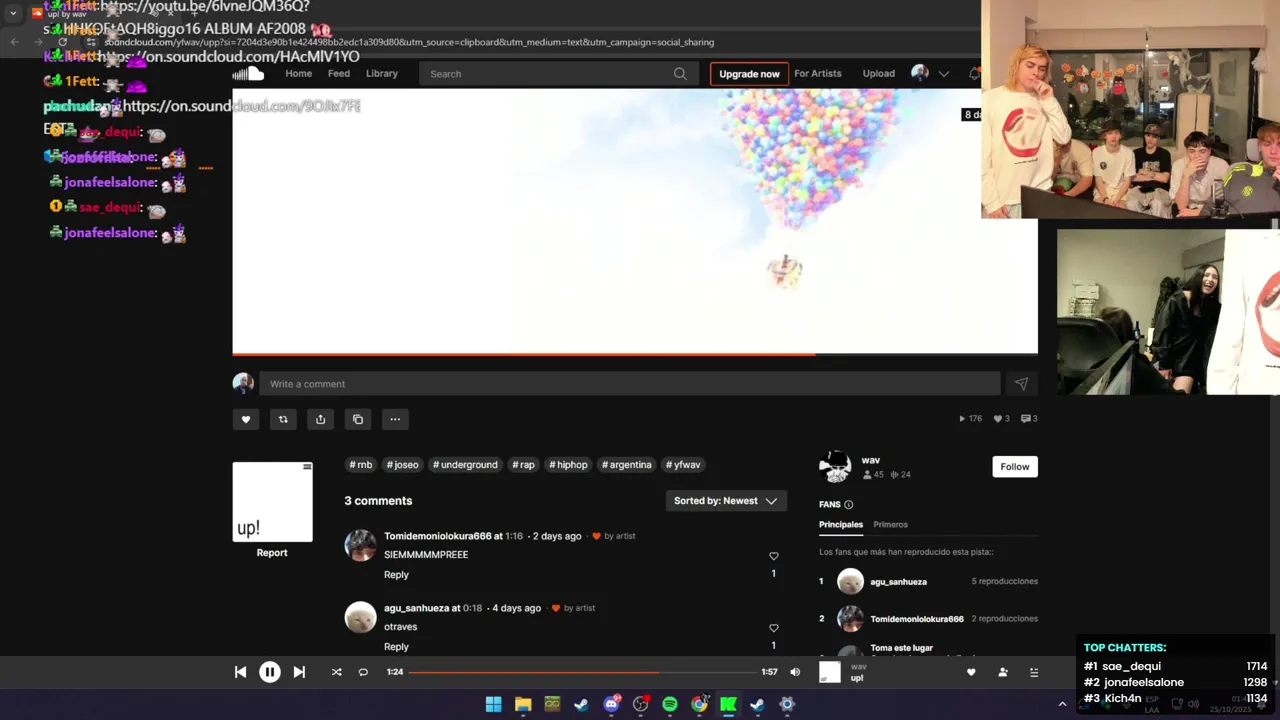Skip to previous track in player
This screenshot has height=720, width=1280.
click(x=240, y=672)
